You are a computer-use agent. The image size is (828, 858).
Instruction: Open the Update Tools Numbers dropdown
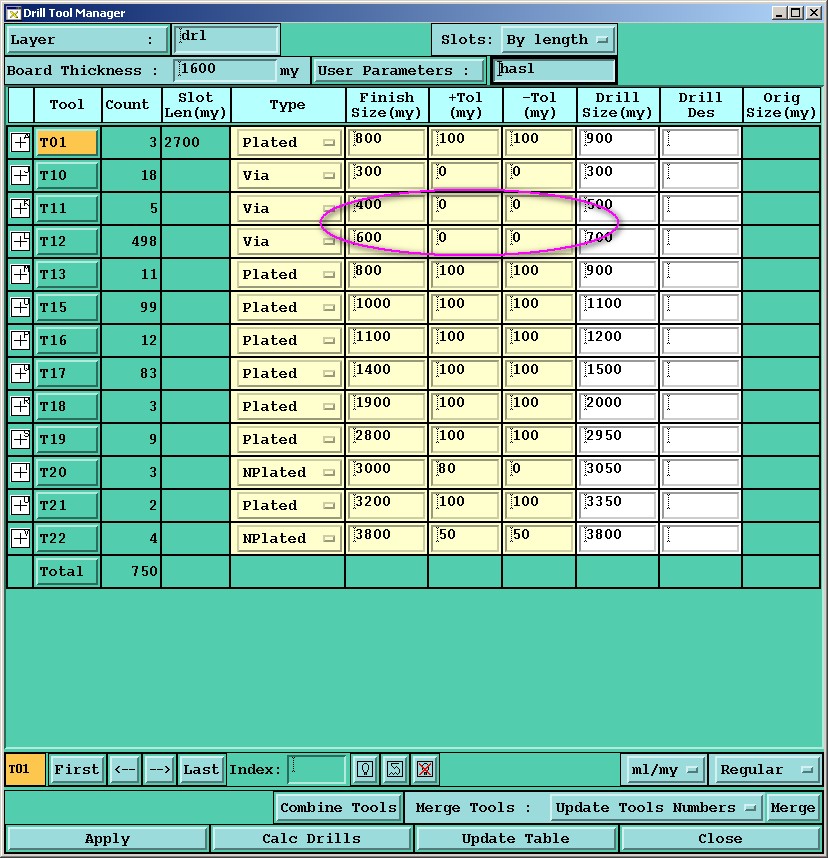(x=656, y=808)
